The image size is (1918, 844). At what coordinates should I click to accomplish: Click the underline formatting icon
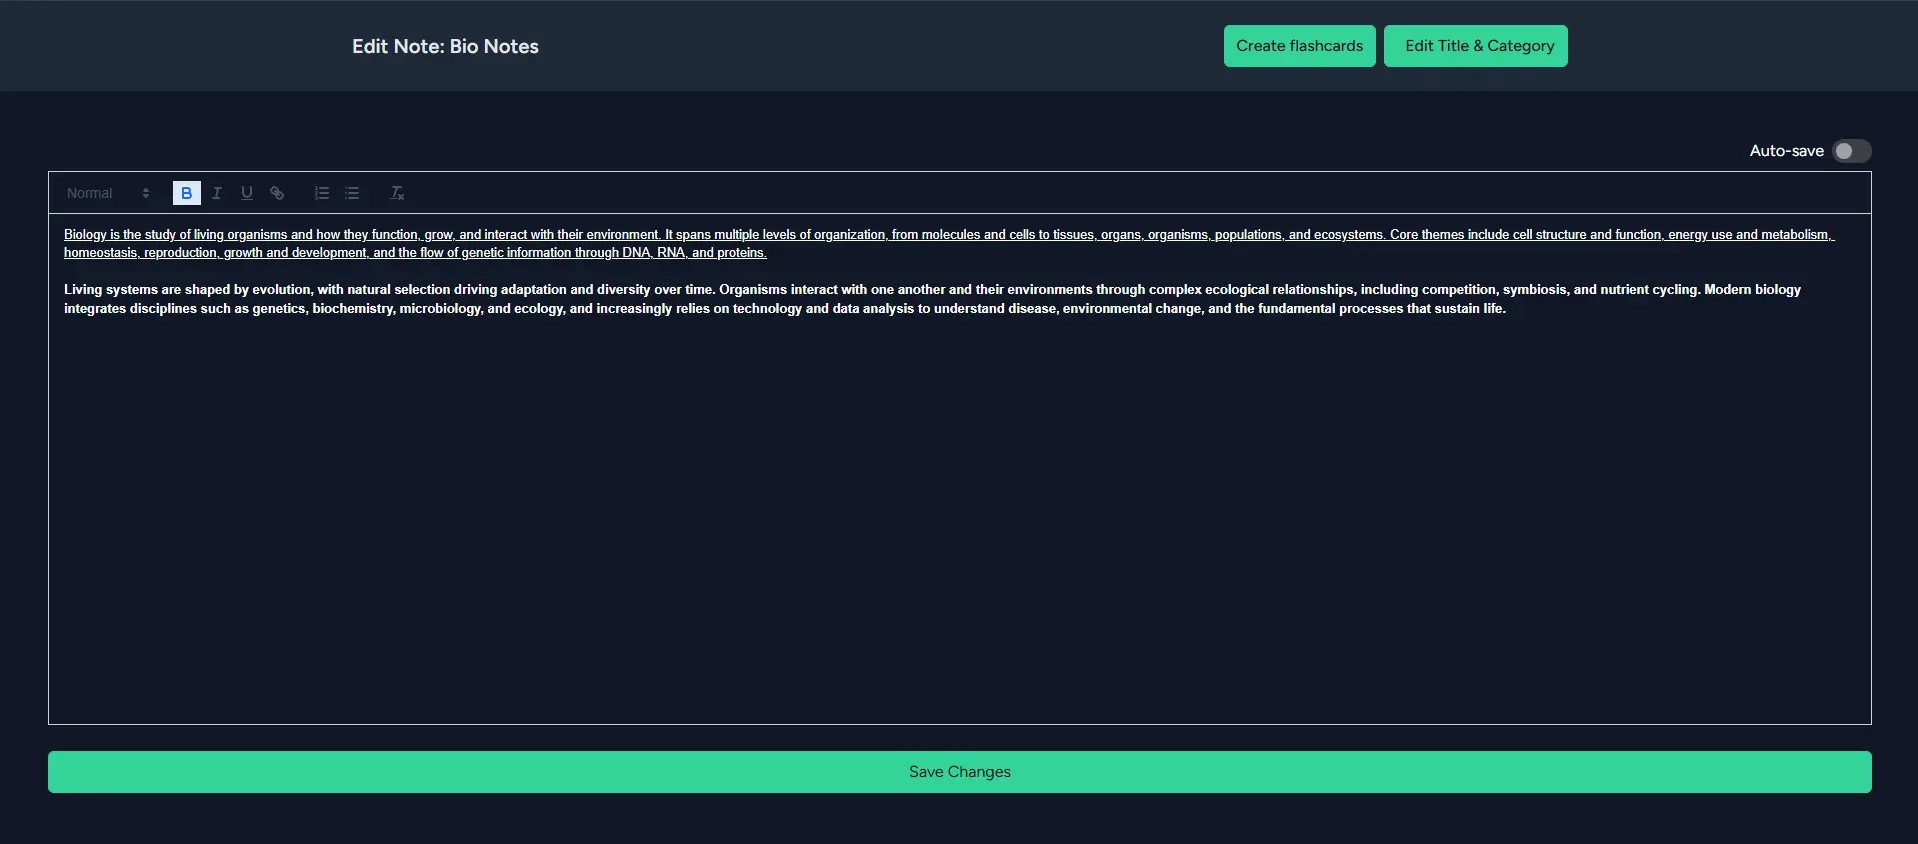click(246, 193)
